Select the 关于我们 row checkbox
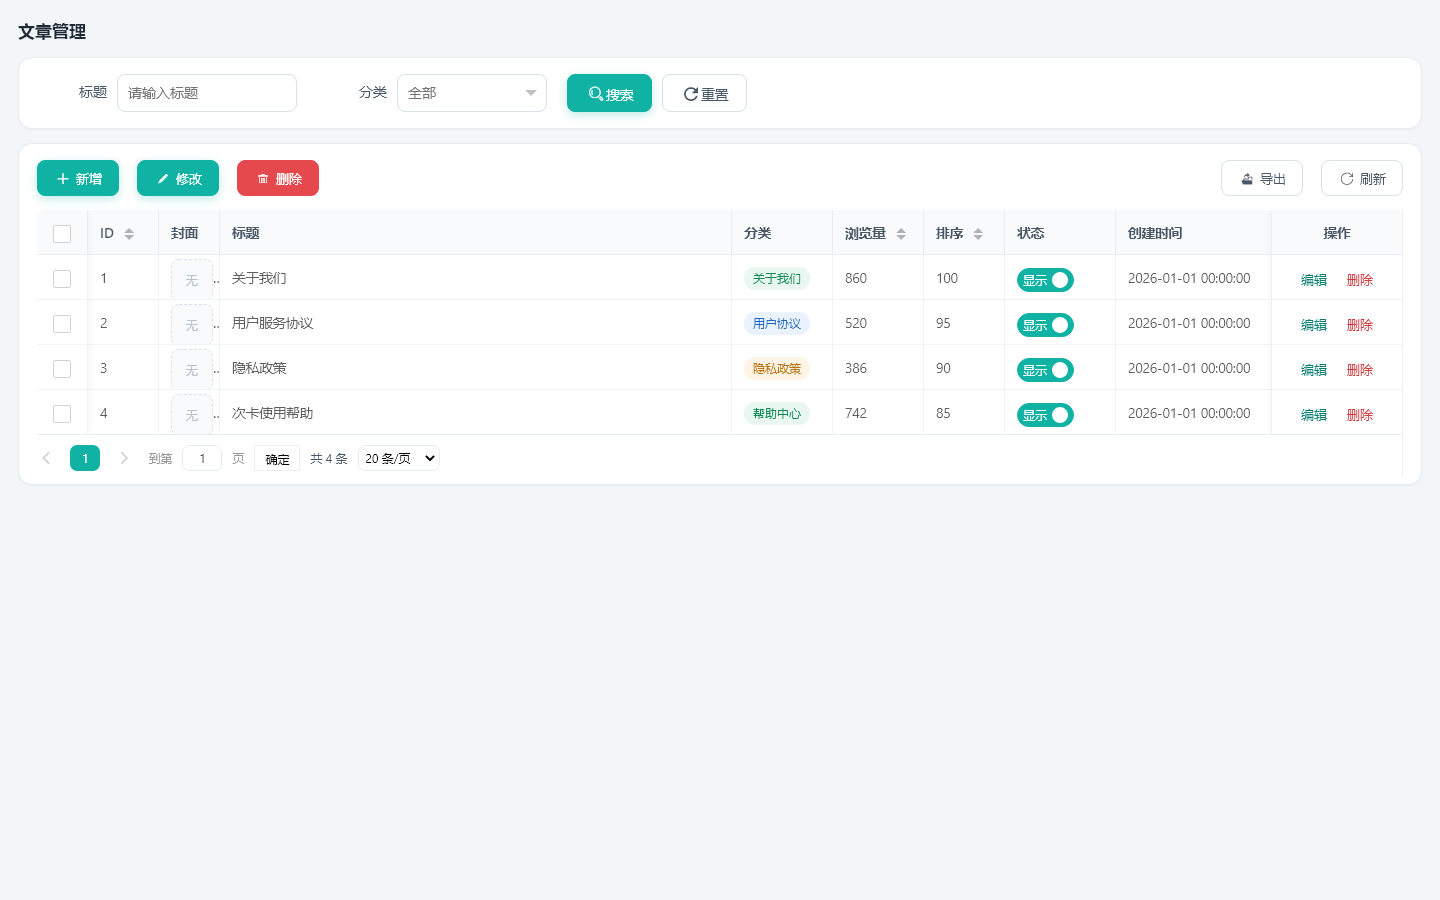This screenshot has width=1440, height=900. click(62, 279)
